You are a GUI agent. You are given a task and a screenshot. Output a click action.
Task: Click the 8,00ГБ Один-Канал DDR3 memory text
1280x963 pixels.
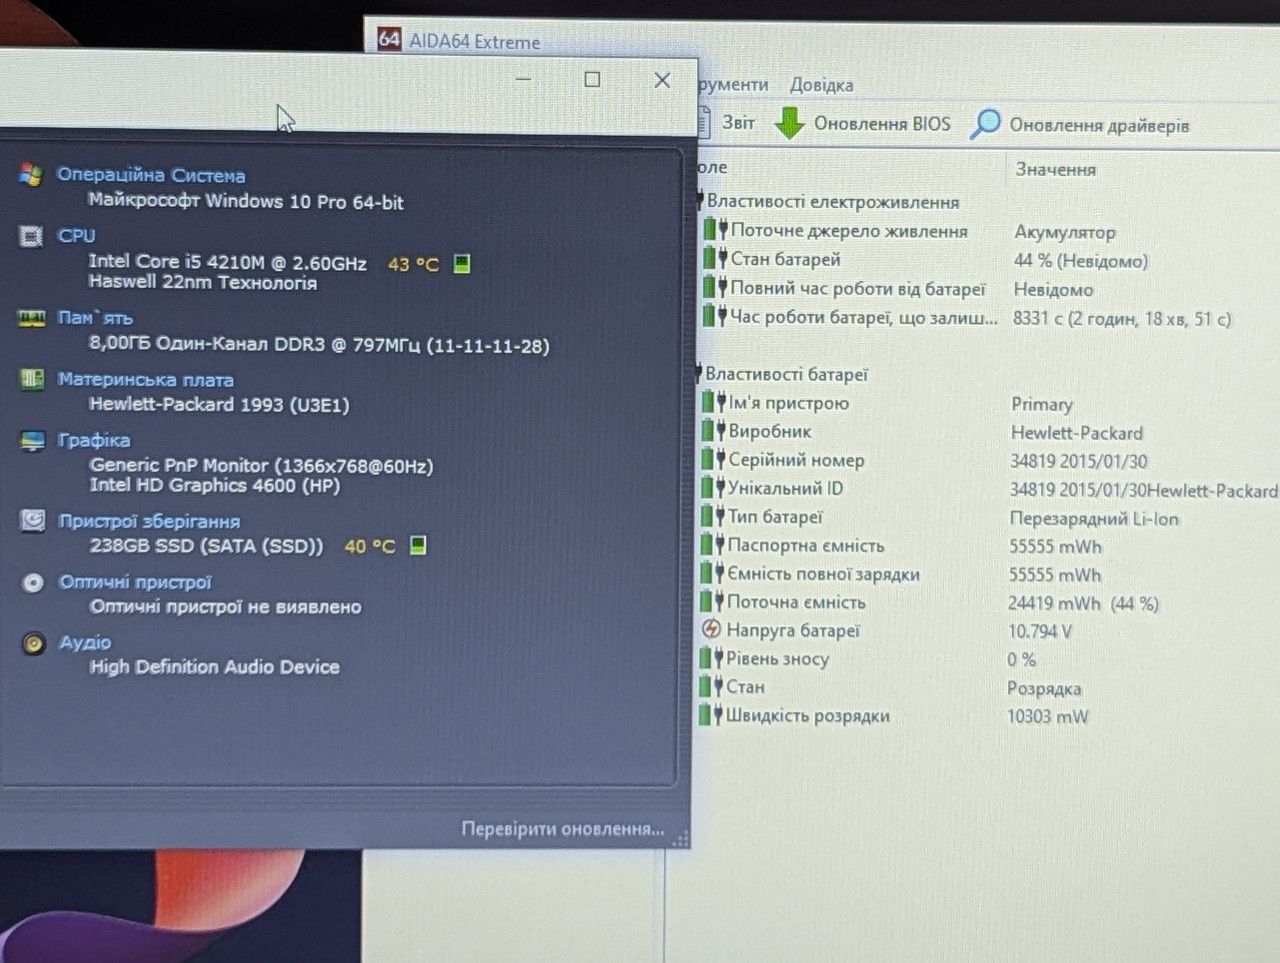320,345
